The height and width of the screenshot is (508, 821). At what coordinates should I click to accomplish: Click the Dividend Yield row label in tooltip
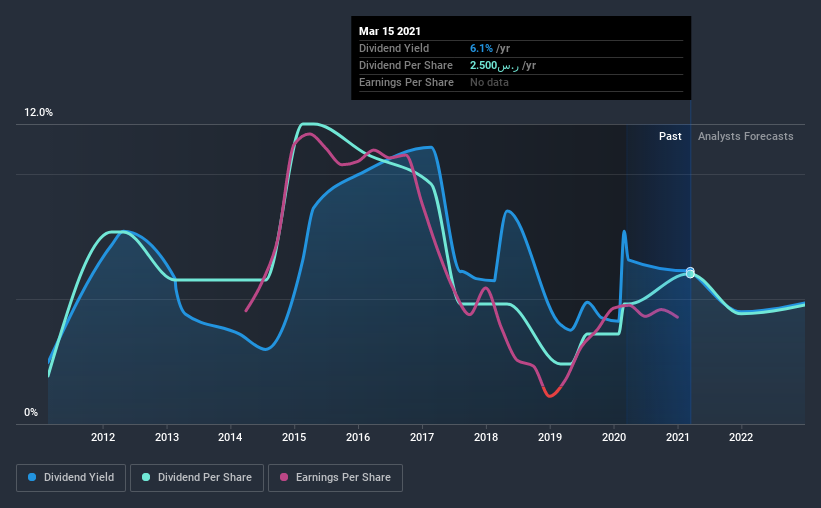[394, 48]
